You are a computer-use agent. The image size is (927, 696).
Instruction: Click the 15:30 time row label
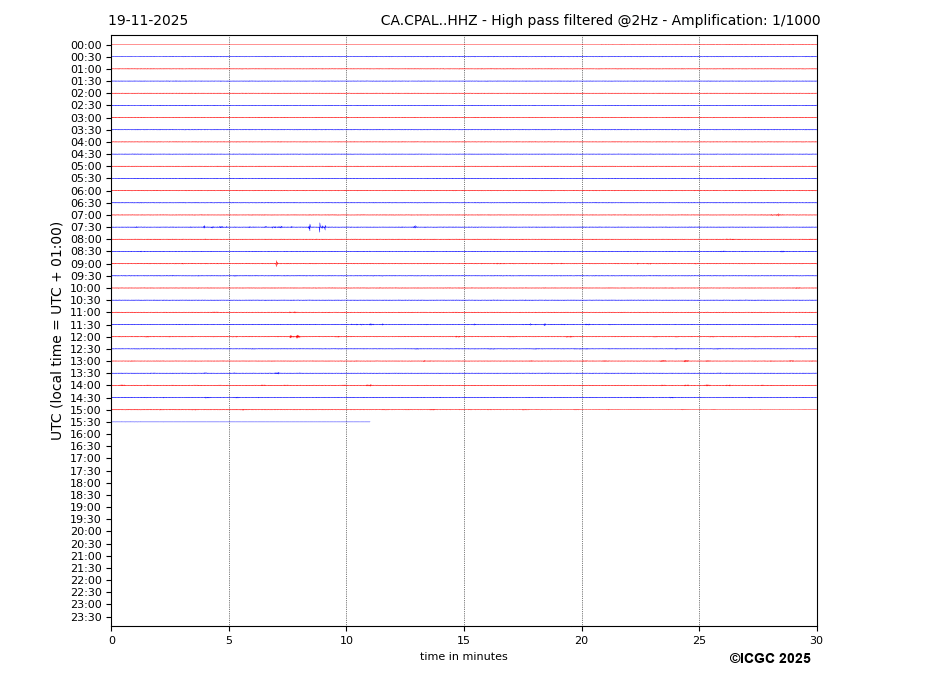pos(86,422)
